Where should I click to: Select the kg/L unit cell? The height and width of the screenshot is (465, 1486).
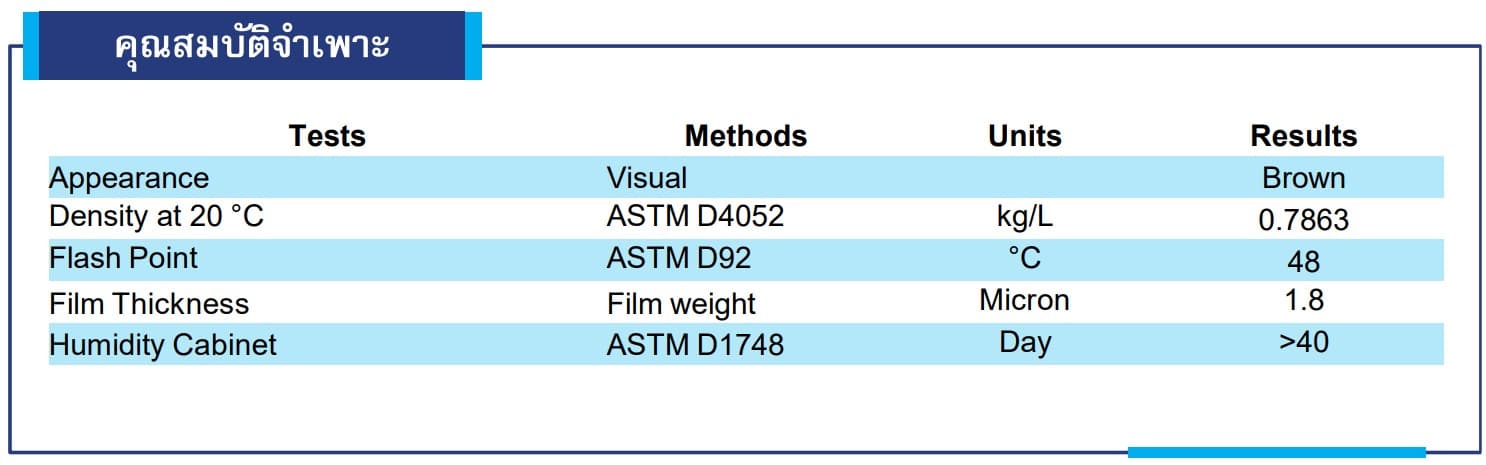click(x=1024, y=216)
